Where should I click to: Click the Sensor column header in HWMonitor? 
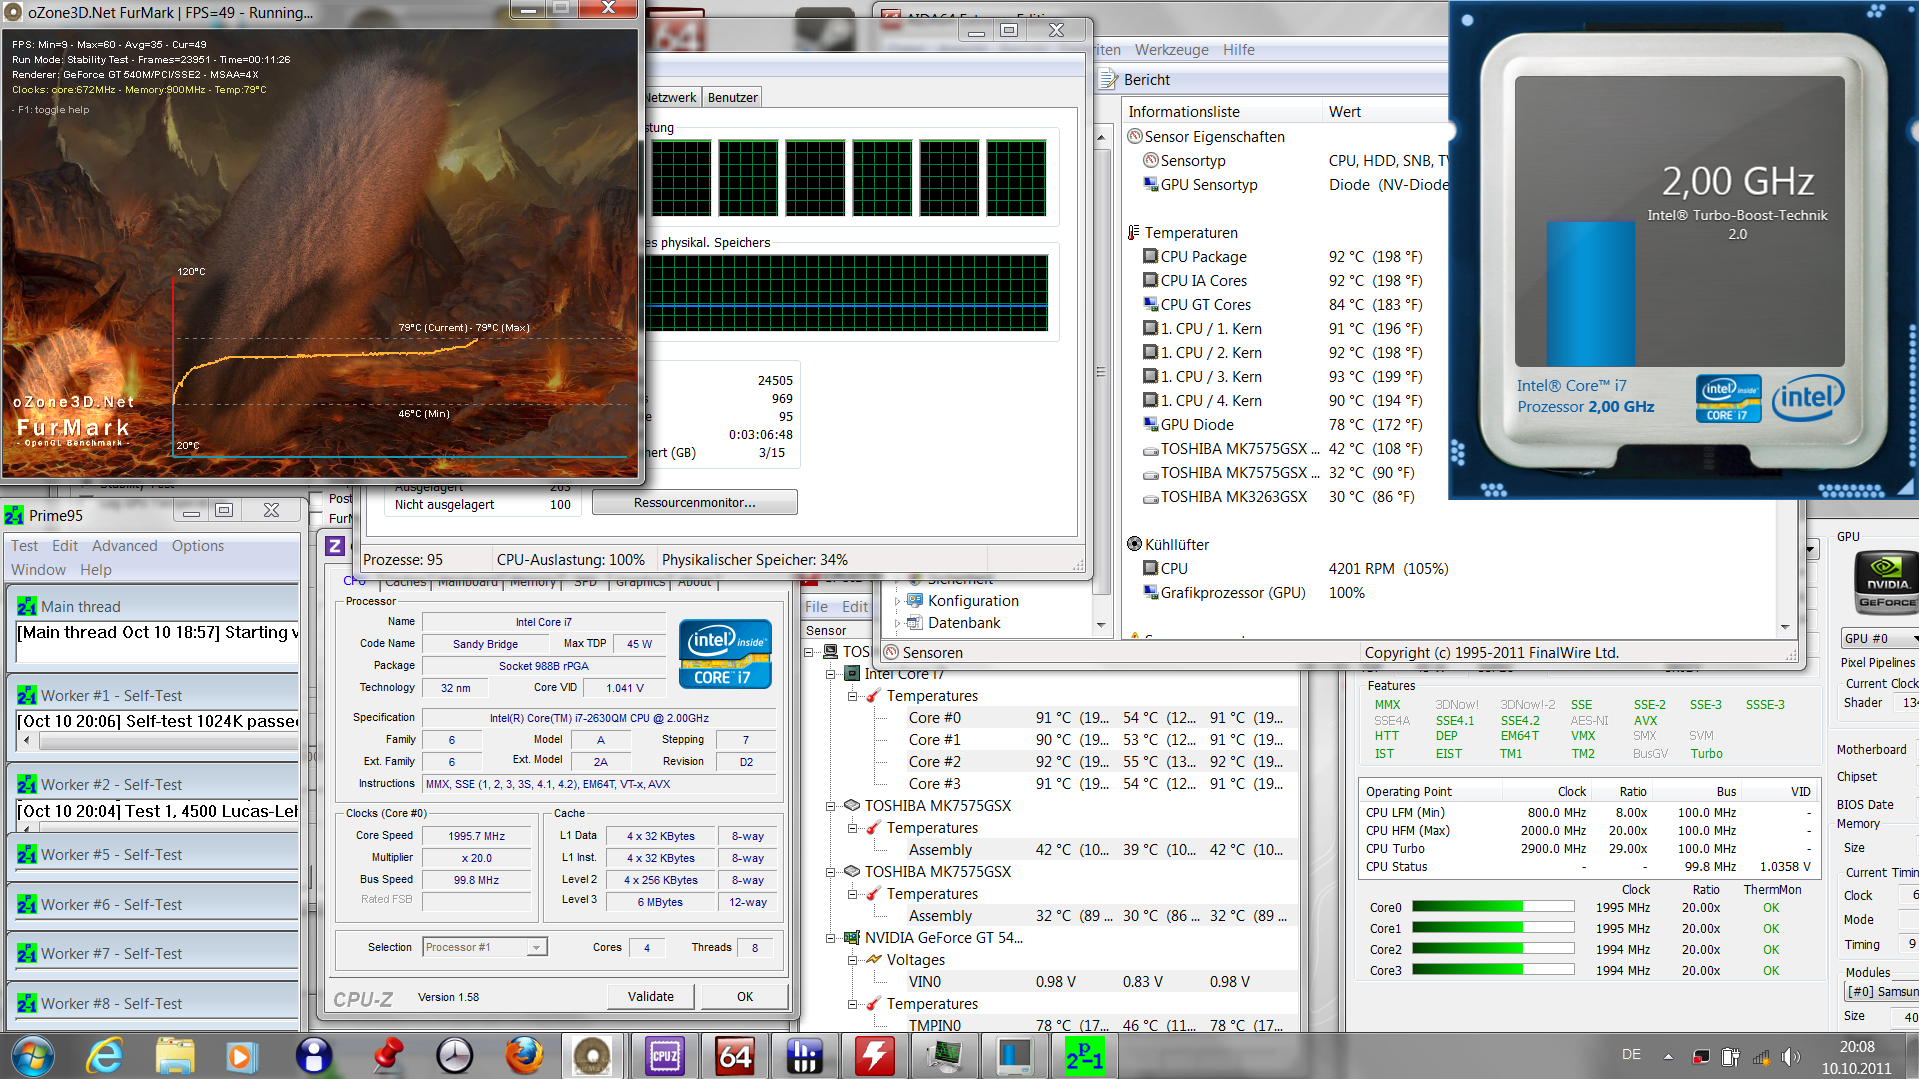tap(828, 631)
